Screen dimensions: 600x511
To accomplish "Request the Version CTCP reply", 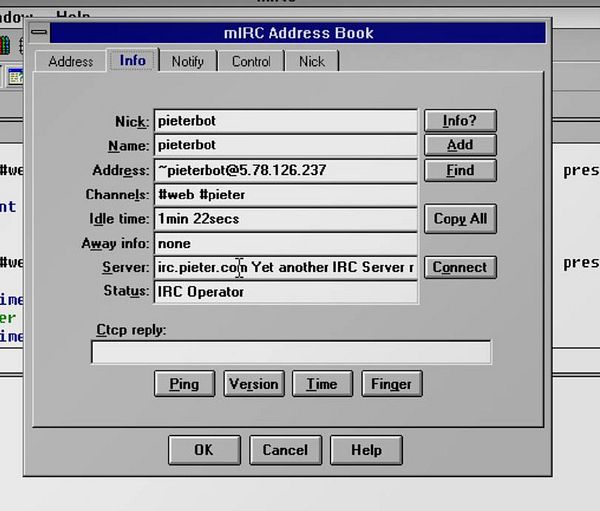I will 254,384.
